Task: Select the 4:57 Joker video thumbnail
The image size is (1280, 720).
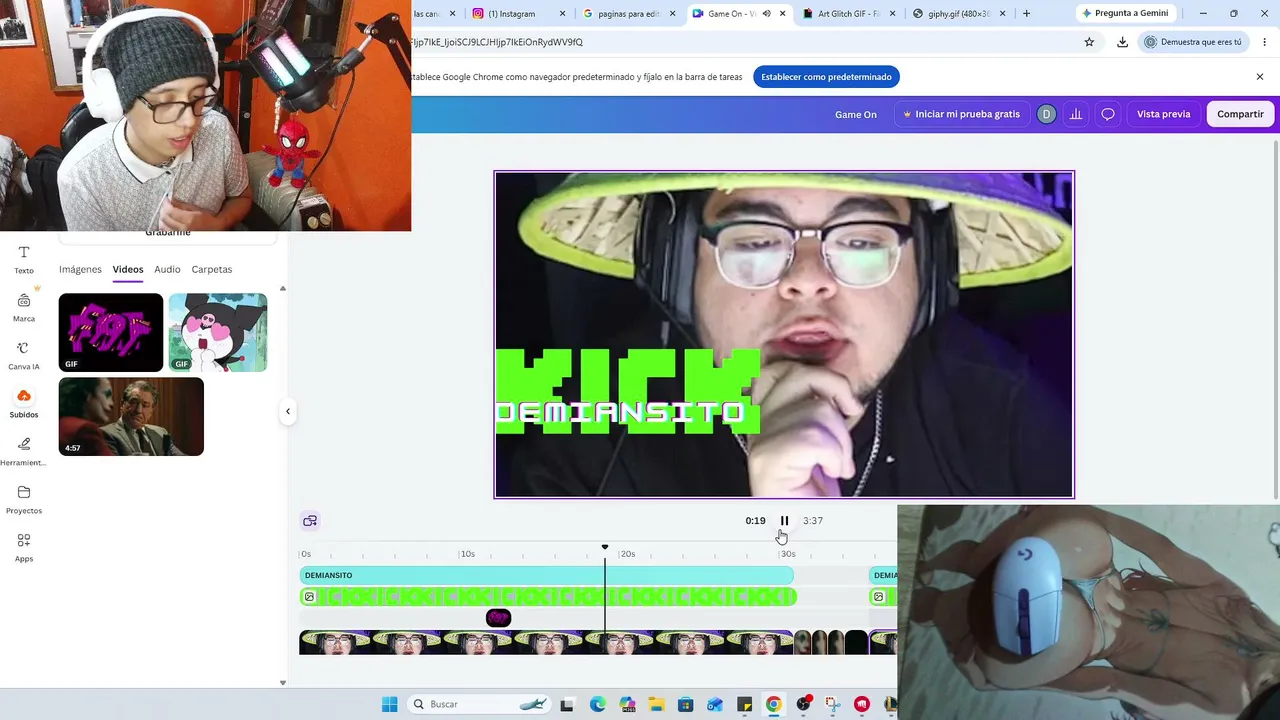Action: 131,417
